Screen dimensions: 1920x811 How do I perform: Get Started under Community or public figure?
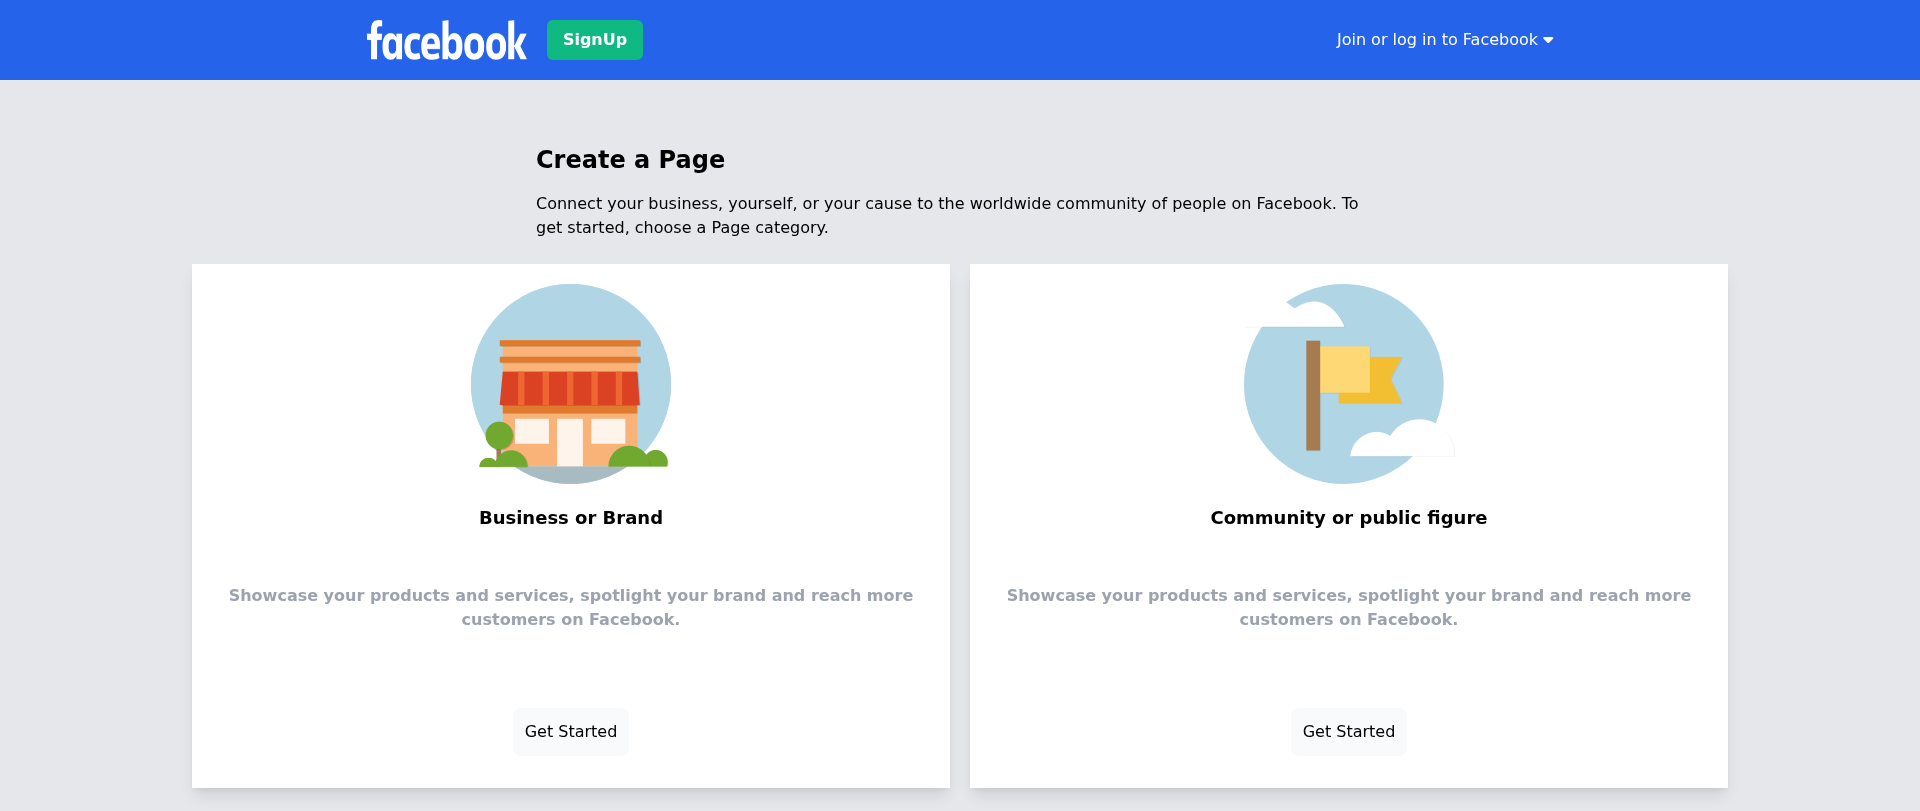[x=1349, y=732]
